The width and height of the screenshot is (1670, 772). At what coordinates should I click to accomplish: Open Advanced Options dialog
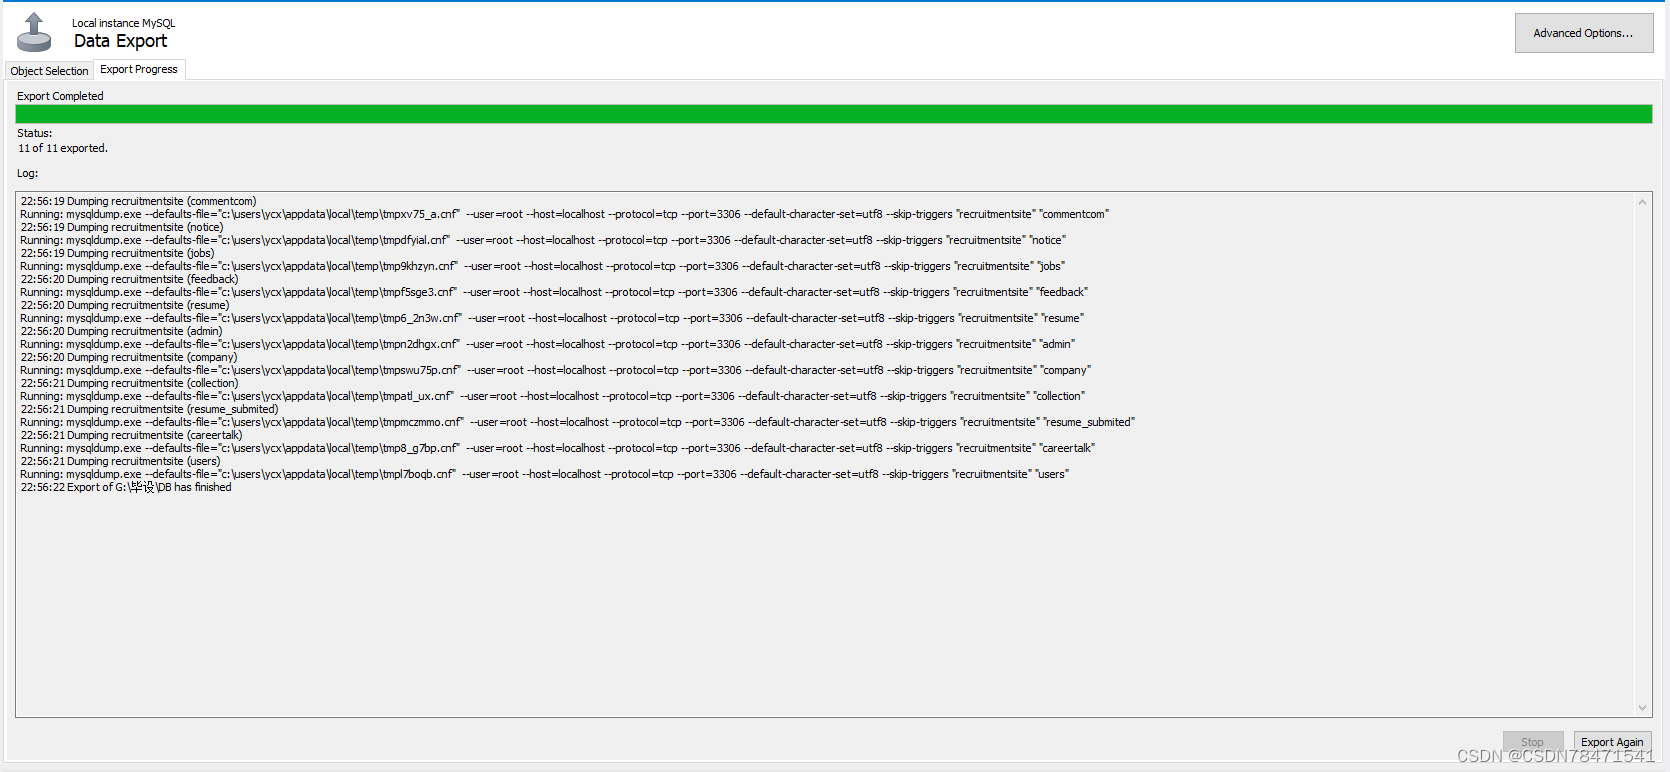[x=1583, y=33]
